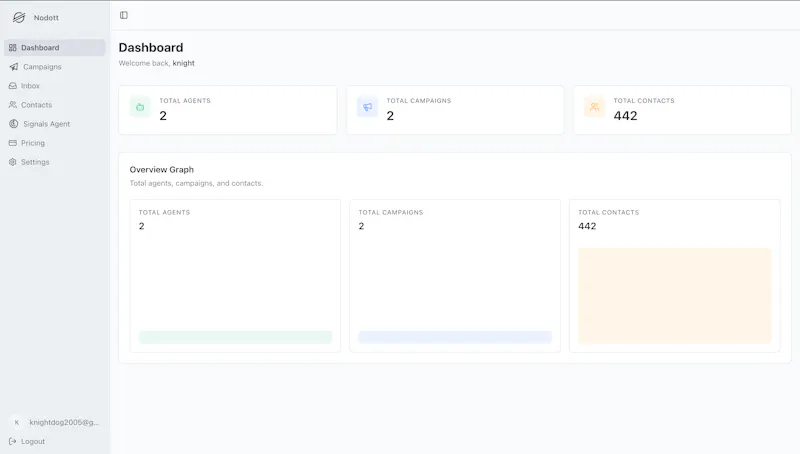Open the Pricing page

tap(55, 143)
